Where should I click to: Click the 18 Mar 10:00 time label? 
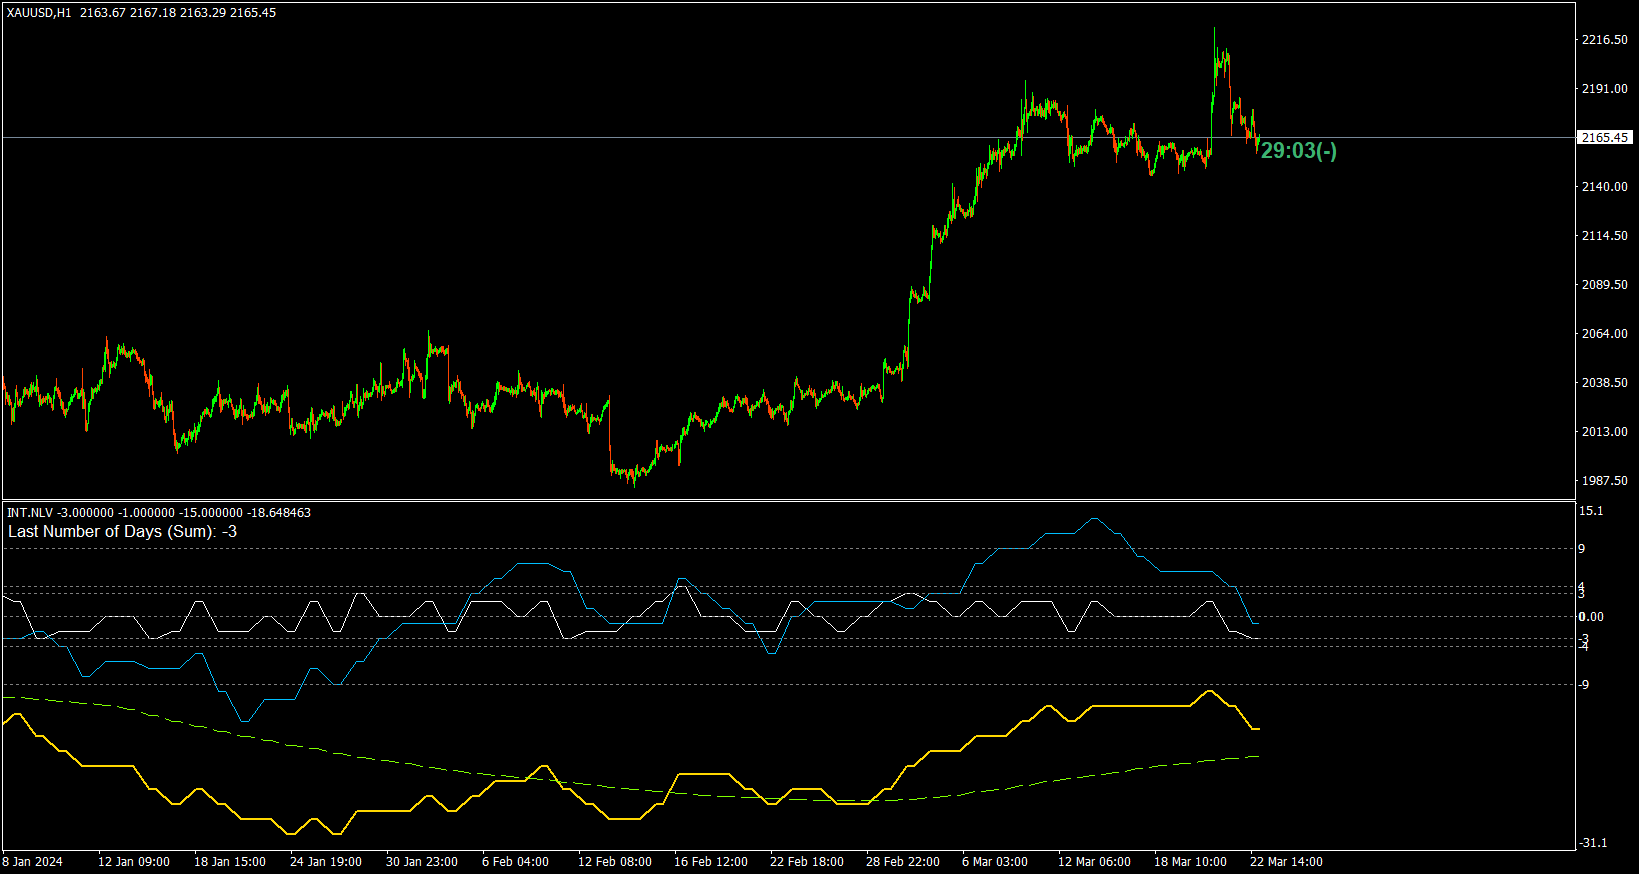click(1191, 862)
